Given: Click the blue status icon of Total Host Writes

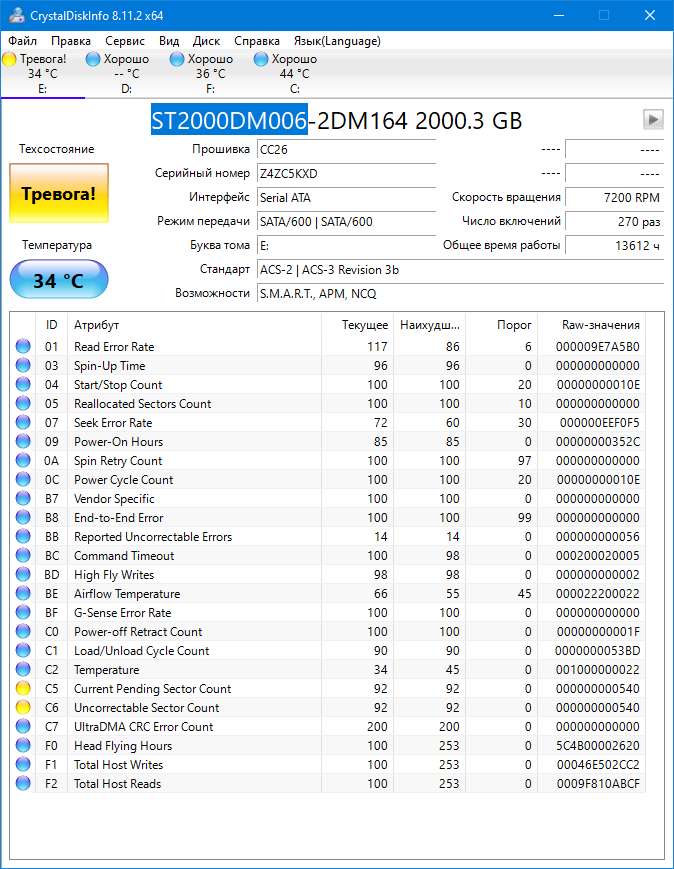Looking at the screenshot, I should 23,764.
